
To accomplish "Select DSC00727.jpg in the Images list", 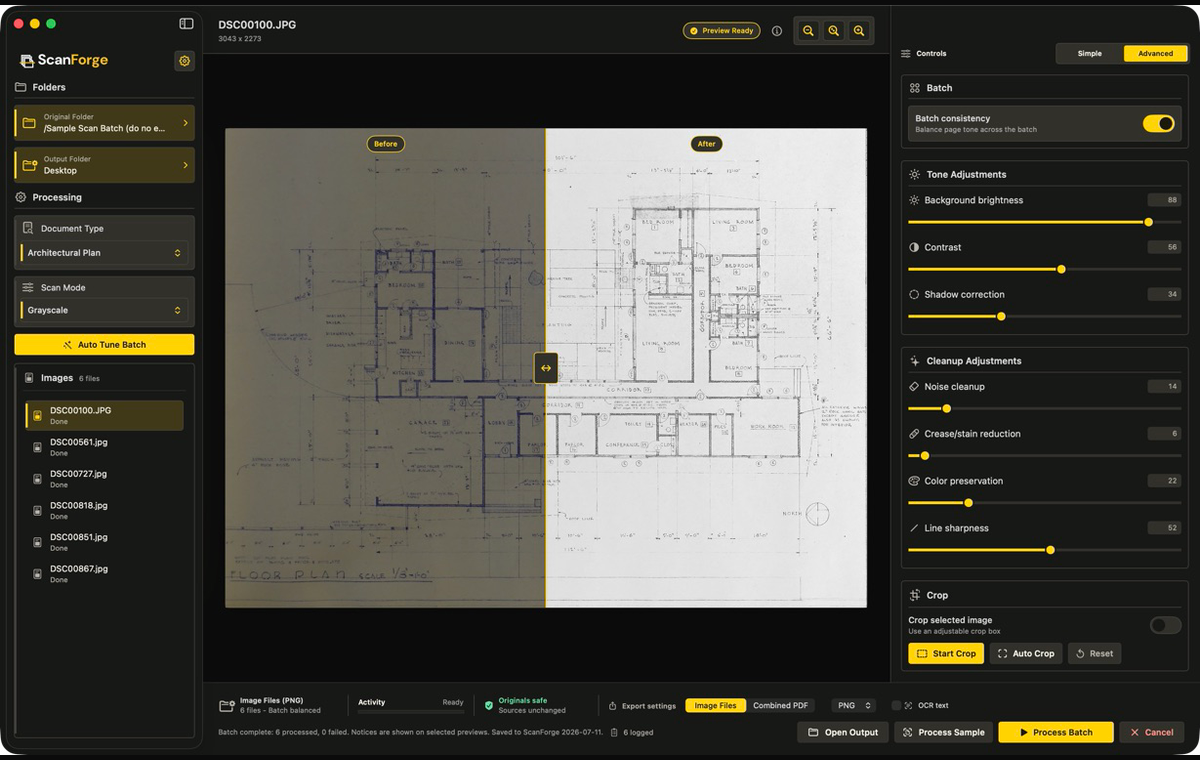I will coord(104,479).
